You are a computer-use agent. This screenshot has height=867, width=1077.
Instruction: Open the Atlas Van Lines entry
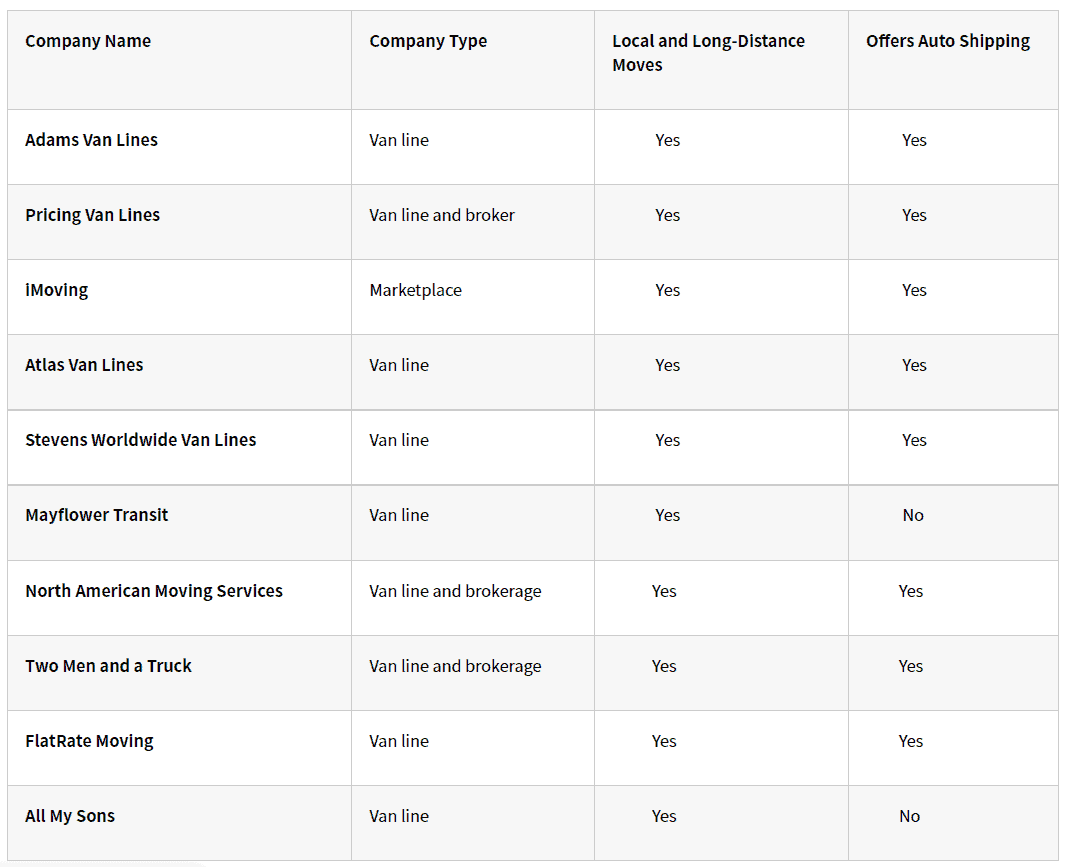tap(84, 365)
